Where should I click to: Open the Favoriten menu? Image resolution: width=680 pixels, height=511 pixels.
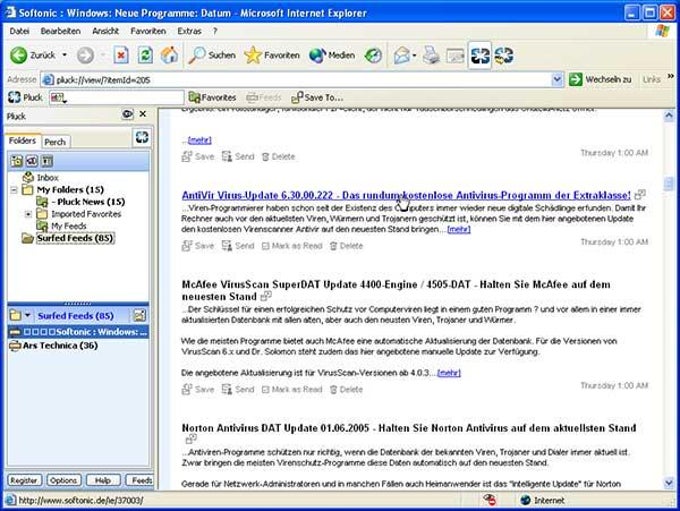[x=148, y=31]
